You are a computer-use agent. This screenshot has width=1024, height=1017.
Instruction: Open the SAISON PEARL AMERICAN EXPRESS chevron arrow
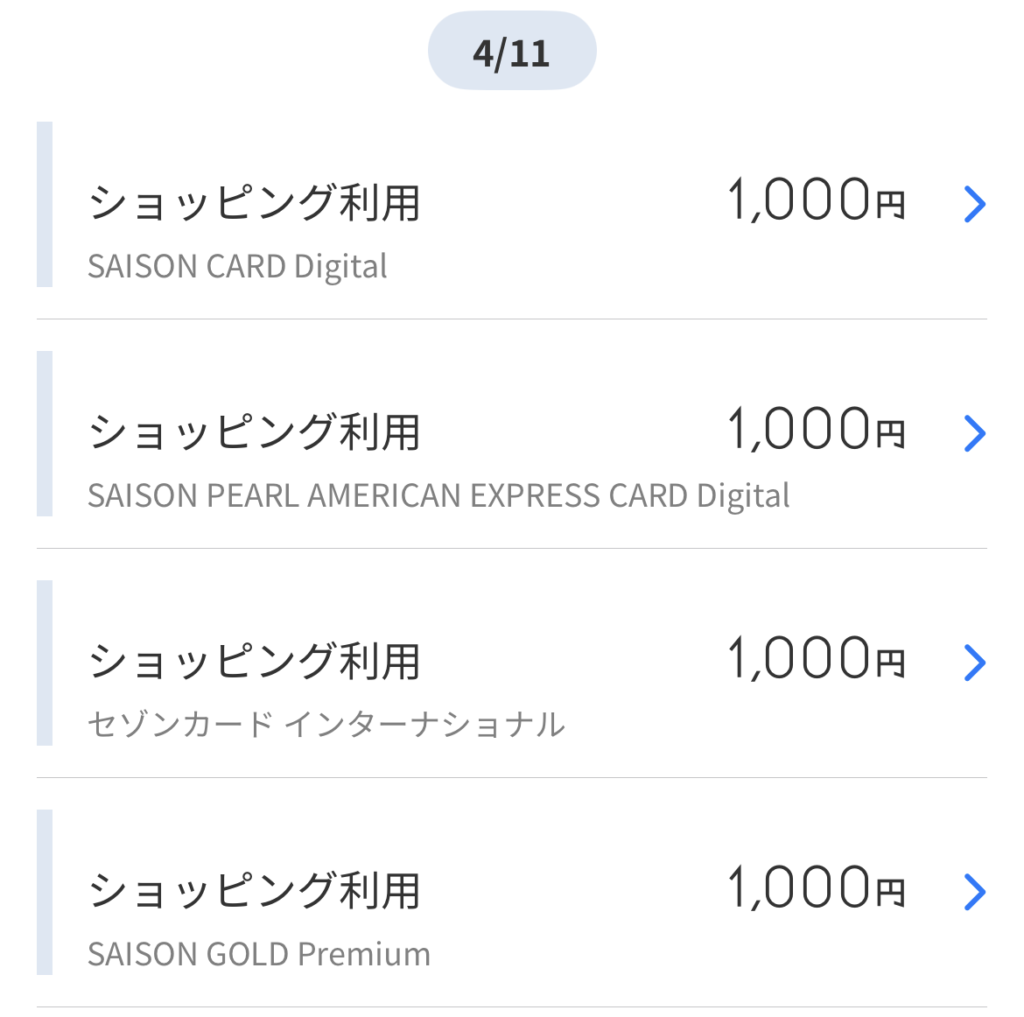[x=974, y=434]
